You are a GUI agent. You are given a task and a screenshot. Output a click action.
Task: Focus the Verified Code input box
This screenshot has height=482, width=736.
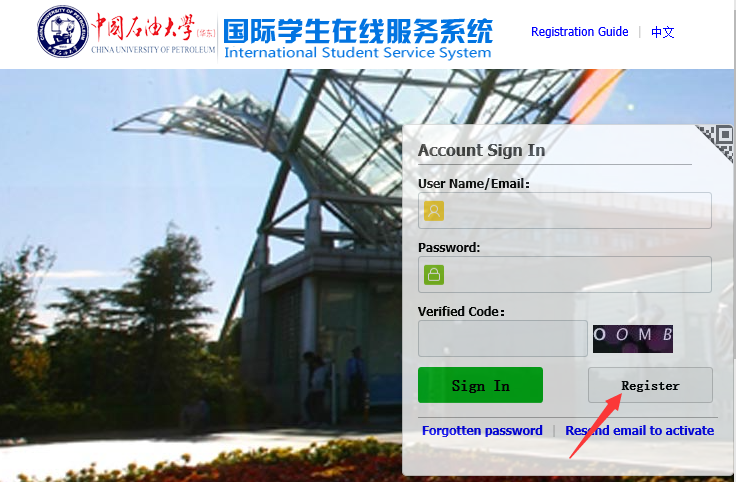503,338
